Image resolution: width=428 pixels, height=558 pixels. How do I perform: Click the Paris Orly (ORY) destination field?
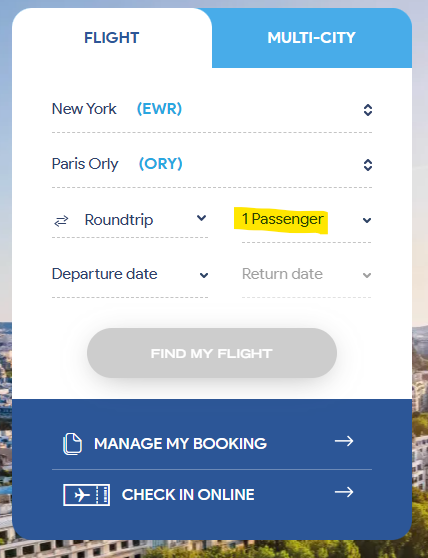pyautogui.click(x=212, y=165)
